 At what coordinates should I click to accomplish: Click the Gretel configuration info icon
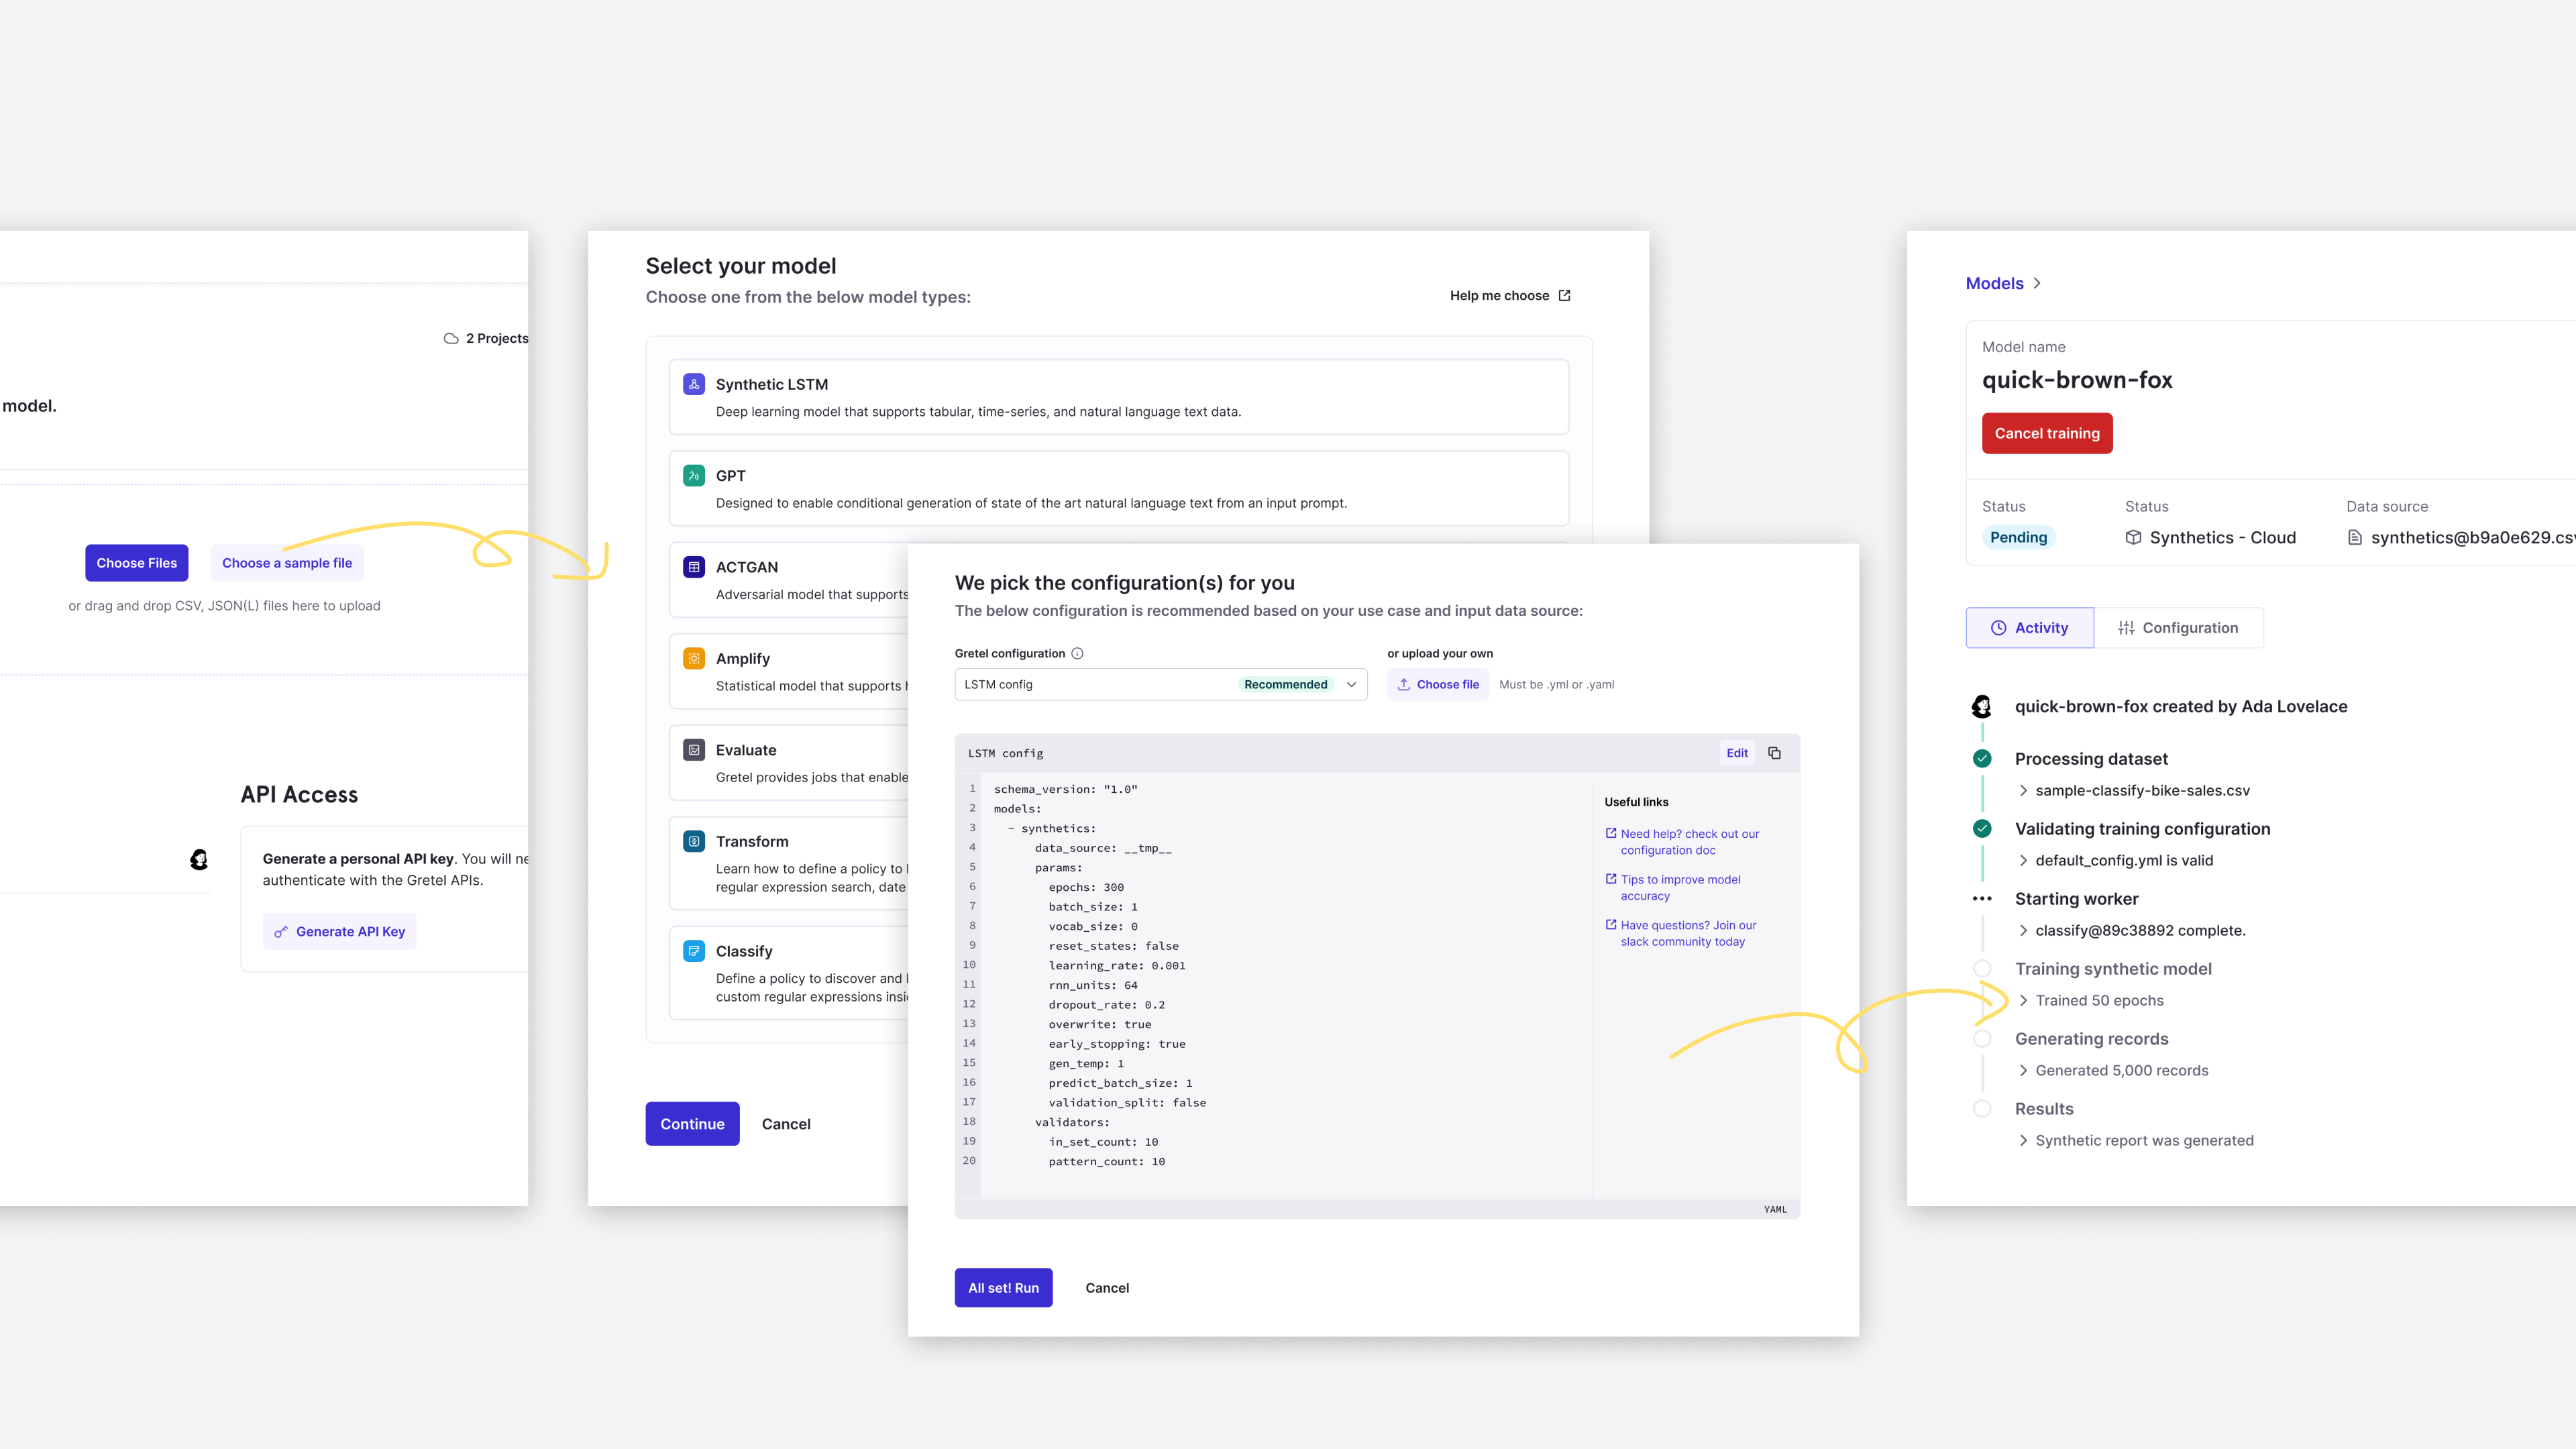click(1077, 654)
